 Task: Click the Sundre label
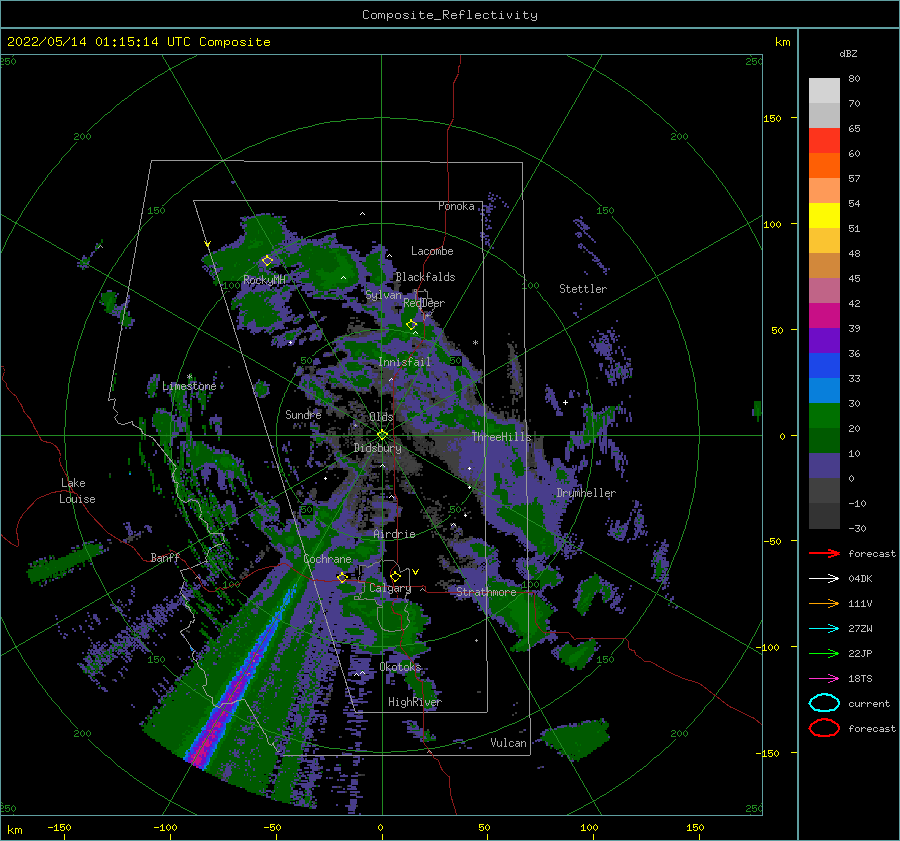303,414
